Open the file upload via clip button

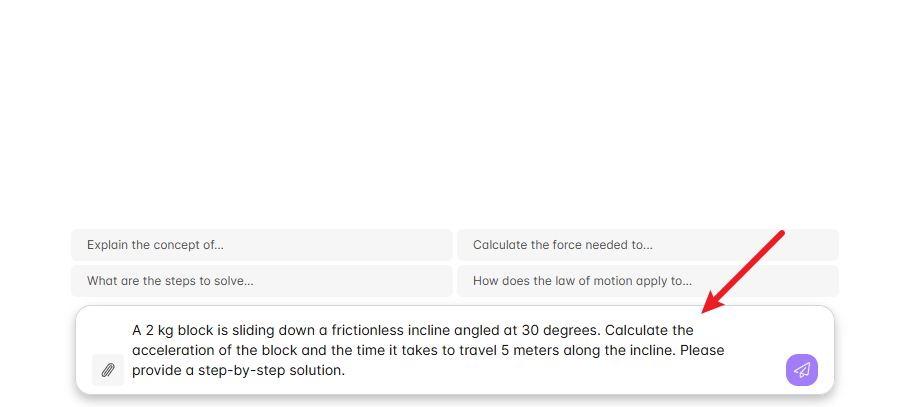(x=108, y=370)
